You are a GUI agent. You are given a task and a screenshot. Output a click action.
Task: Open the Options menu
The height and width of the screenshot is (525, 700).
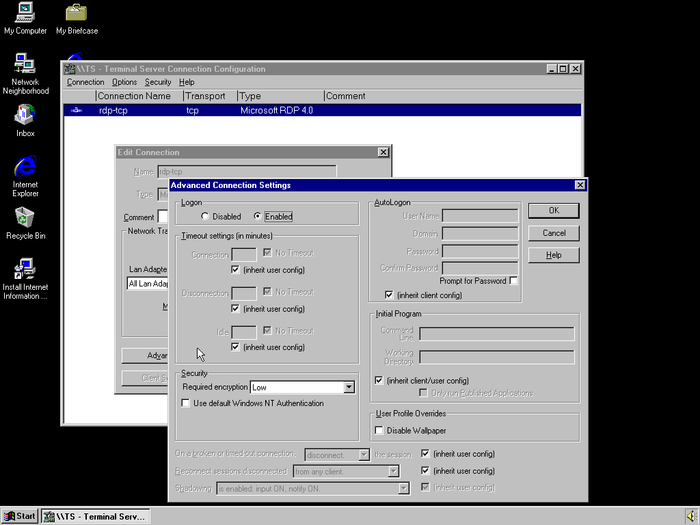point(124,82)
